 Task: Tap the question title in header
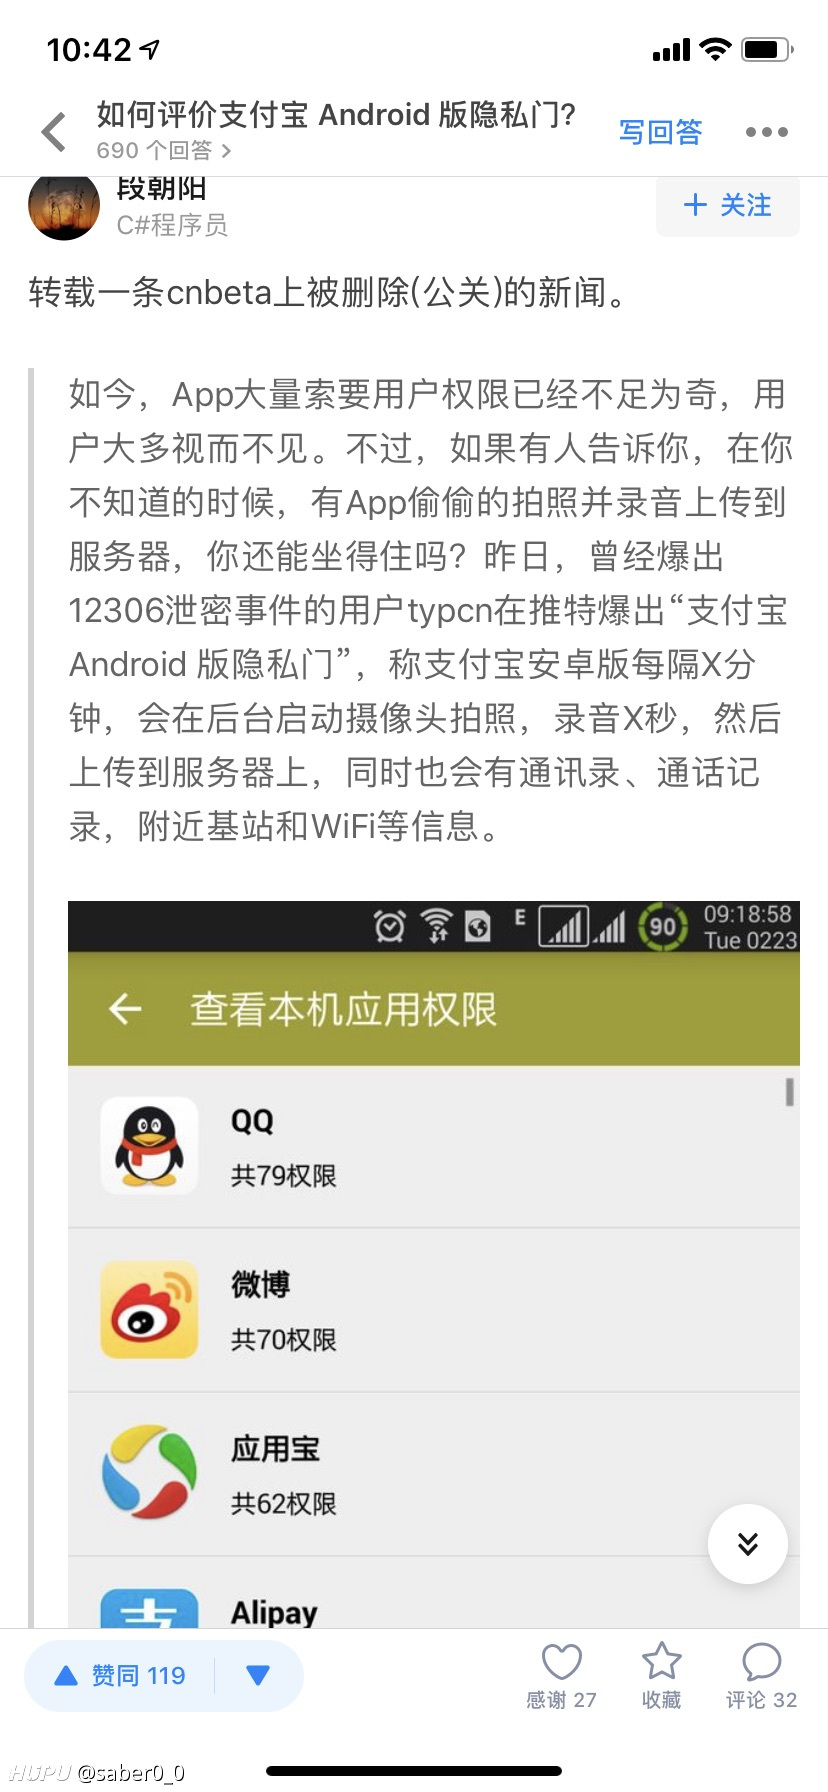336,115
